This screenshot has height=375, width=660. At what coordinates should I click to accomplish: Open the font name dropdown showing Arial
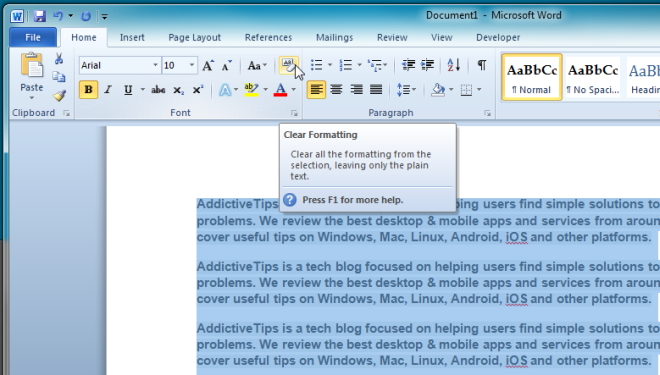[x=155, y=65]
